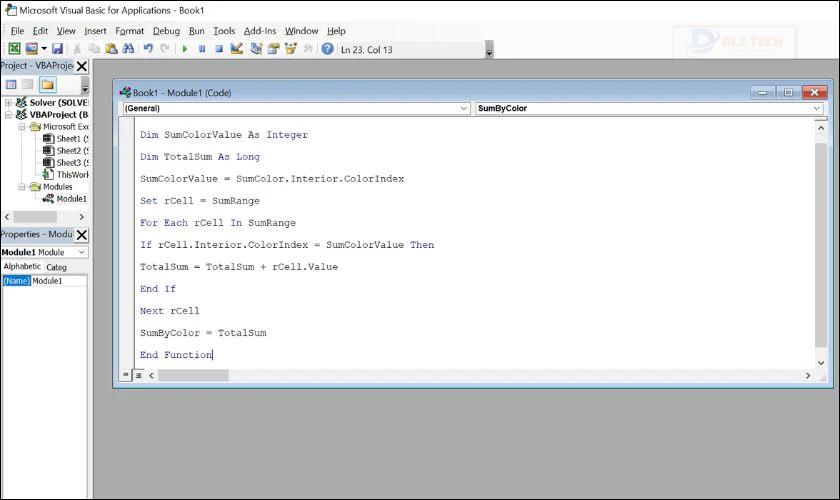The height and width of the screenshot is (500, 840).
Task: Run the macro with green play icon
Action: pyautogui.click(x=185, y=49)
